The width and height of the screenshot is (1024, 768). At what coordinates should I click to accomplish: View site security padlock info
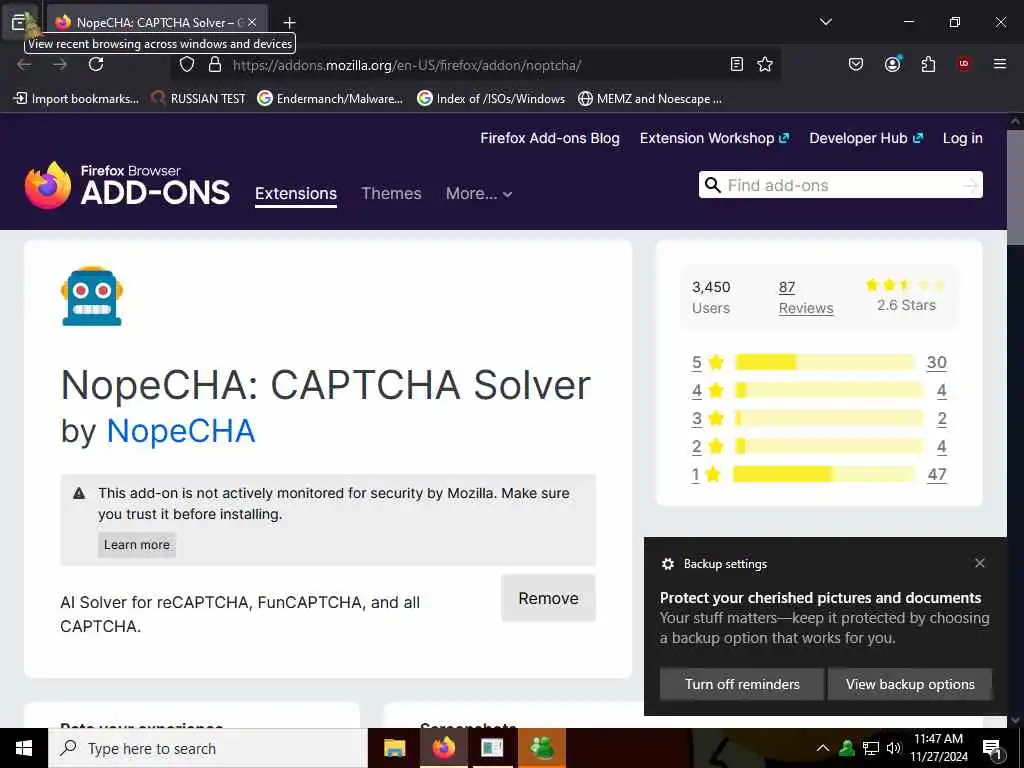[x=214, y=64]
